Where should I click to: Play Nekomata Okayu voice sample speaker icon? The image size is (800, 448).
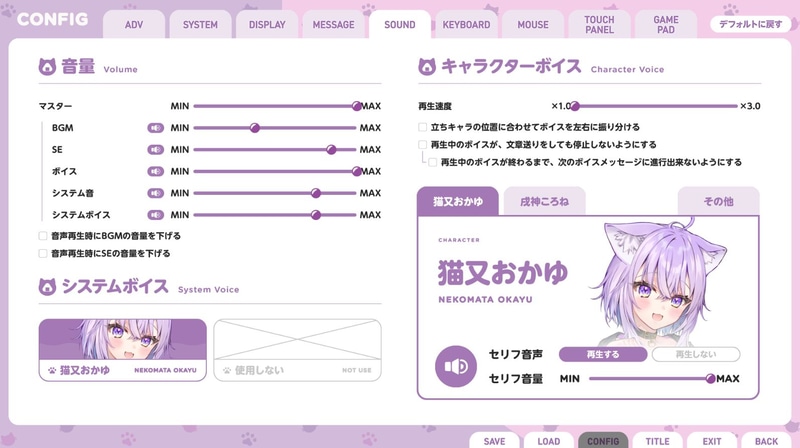pyautogui.click(x=456, y=366)
